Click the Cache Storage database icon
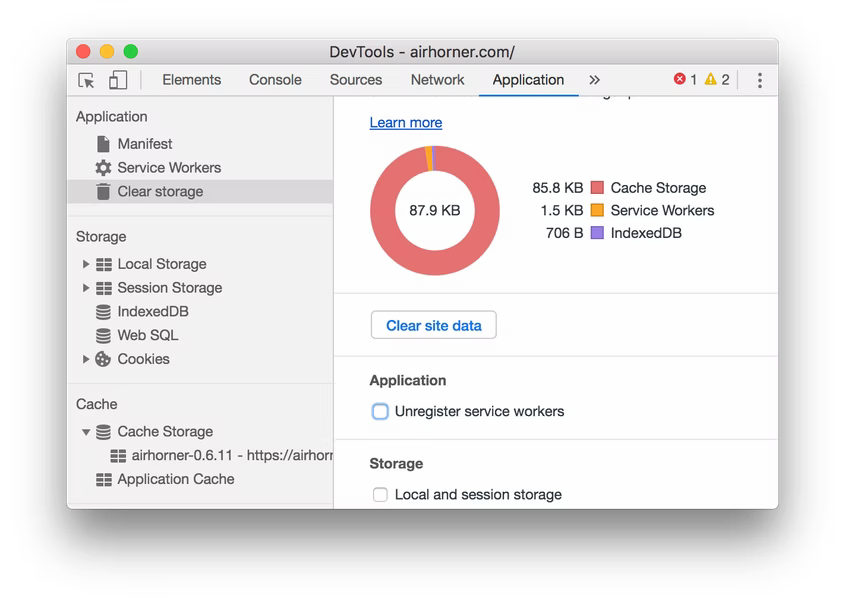845x604 pixels. tap(103, 432)
